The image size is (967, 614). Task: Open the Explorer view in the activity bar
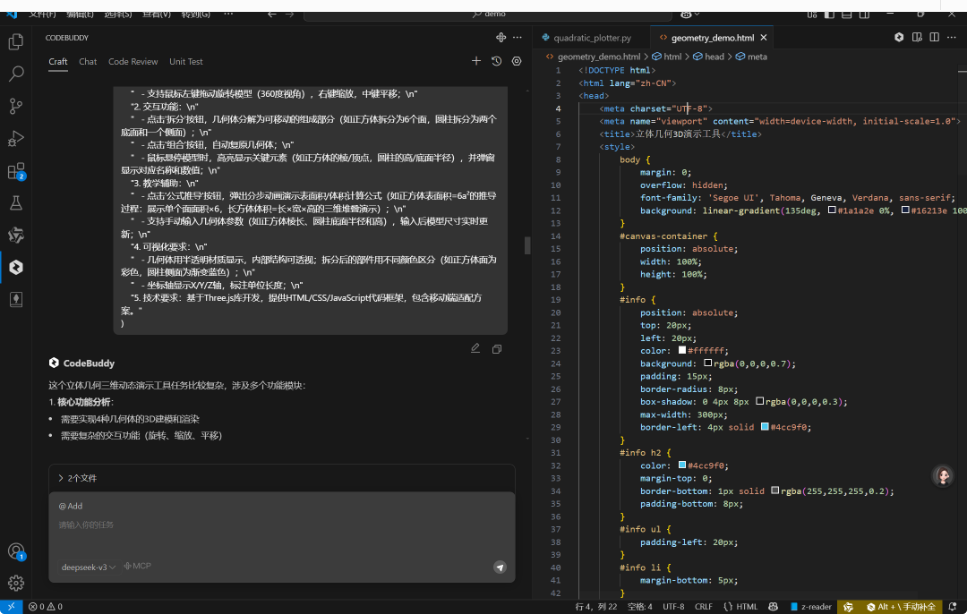16,41
